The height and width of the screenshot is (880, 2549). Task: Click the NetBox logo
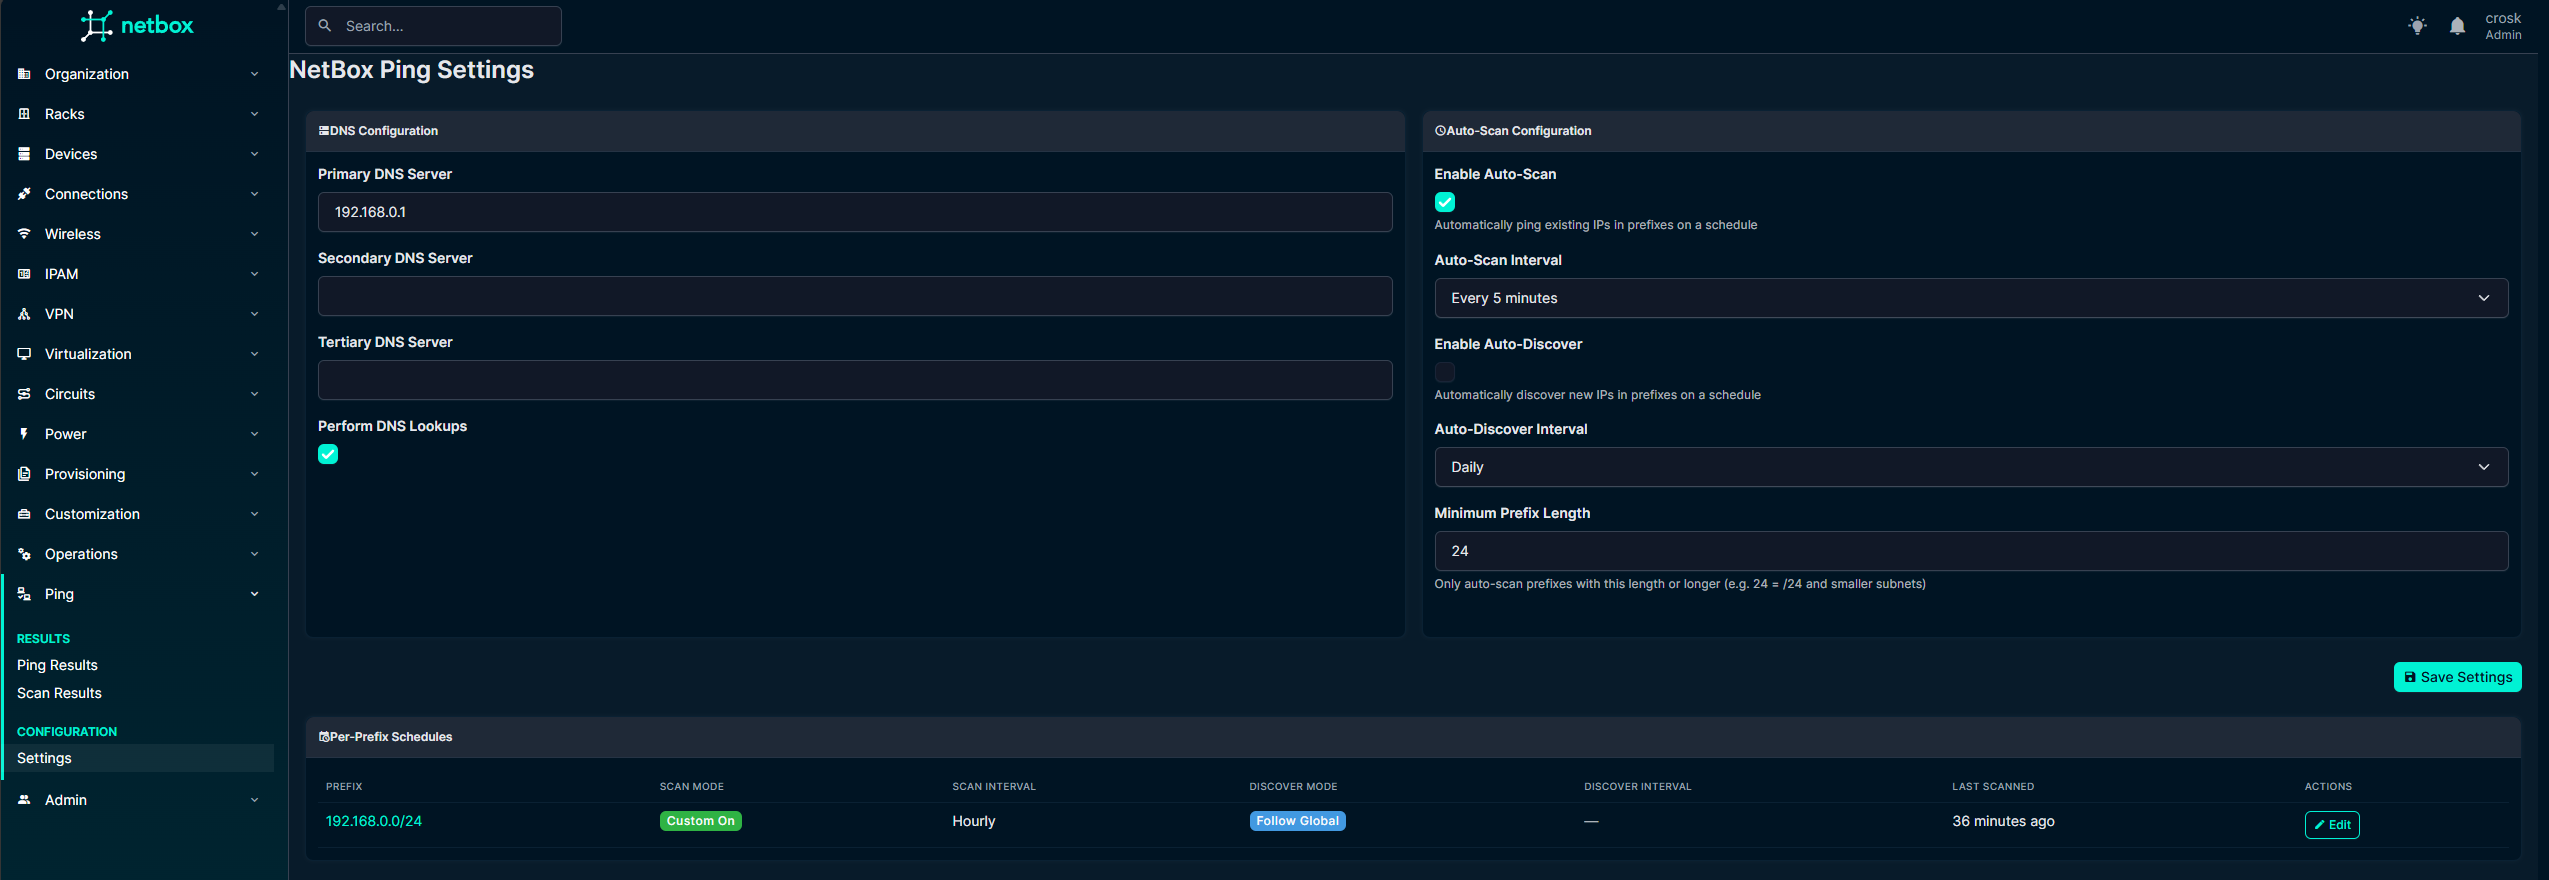(137, 25)
